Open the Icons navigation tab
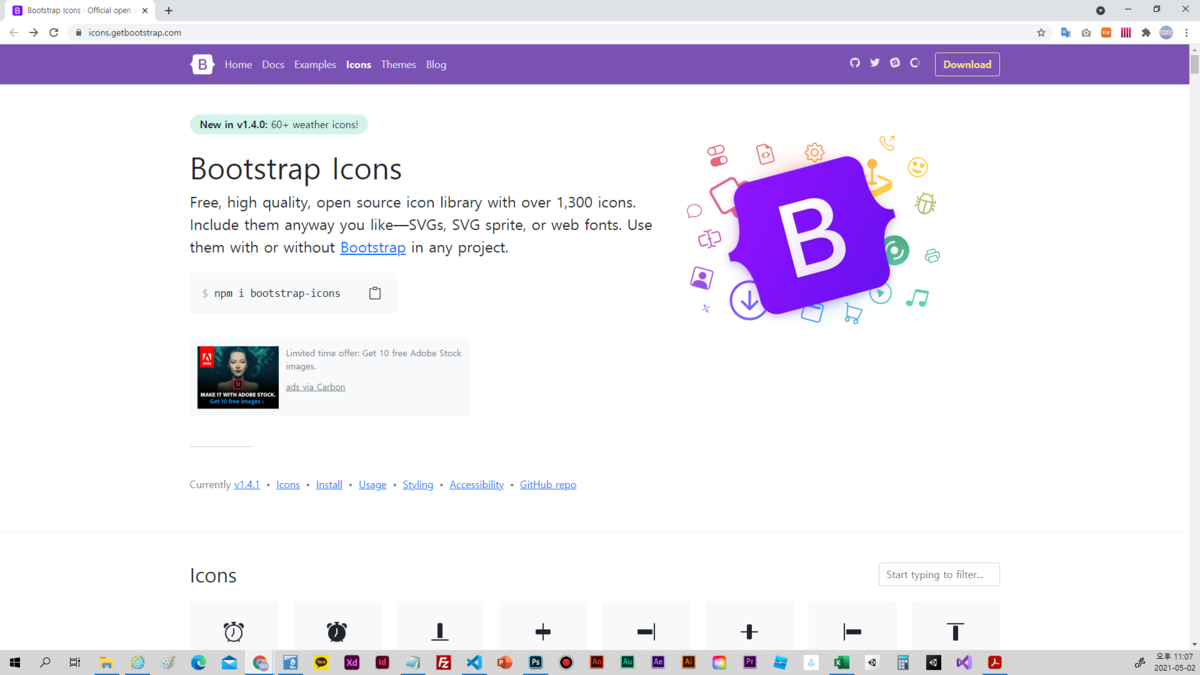1200x675 pixels. pyautogui.click(x=358, y=64)
